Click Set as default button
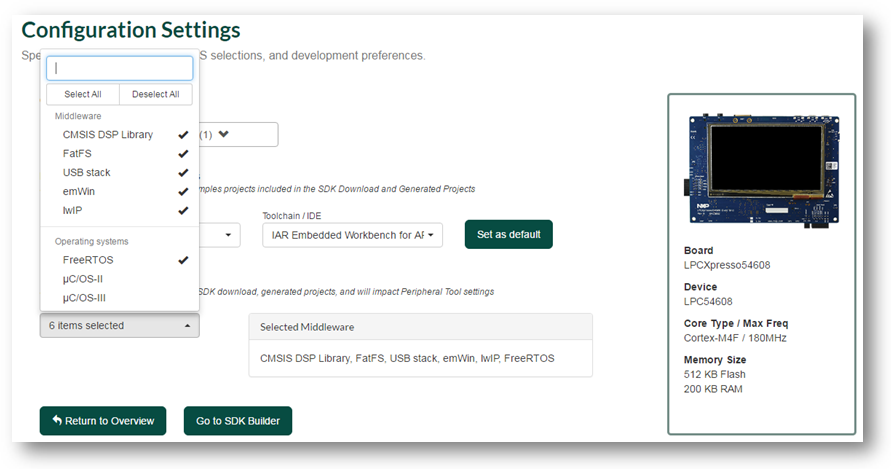 (x=509, y=234)
